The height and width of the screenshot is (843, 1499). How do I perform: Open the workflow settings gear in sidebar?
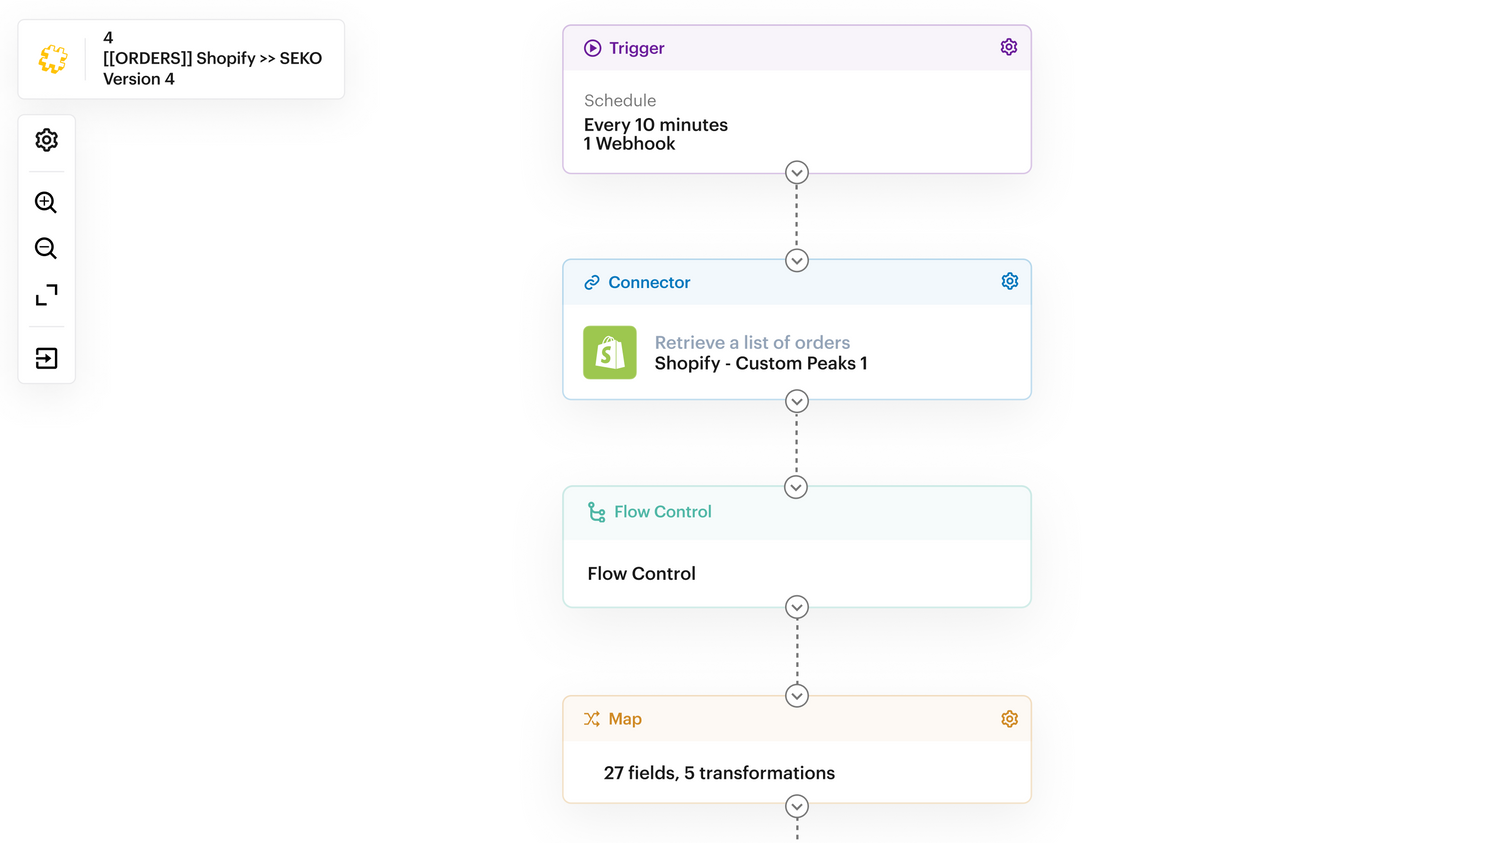pyautogui.click(x=46, y=140)
